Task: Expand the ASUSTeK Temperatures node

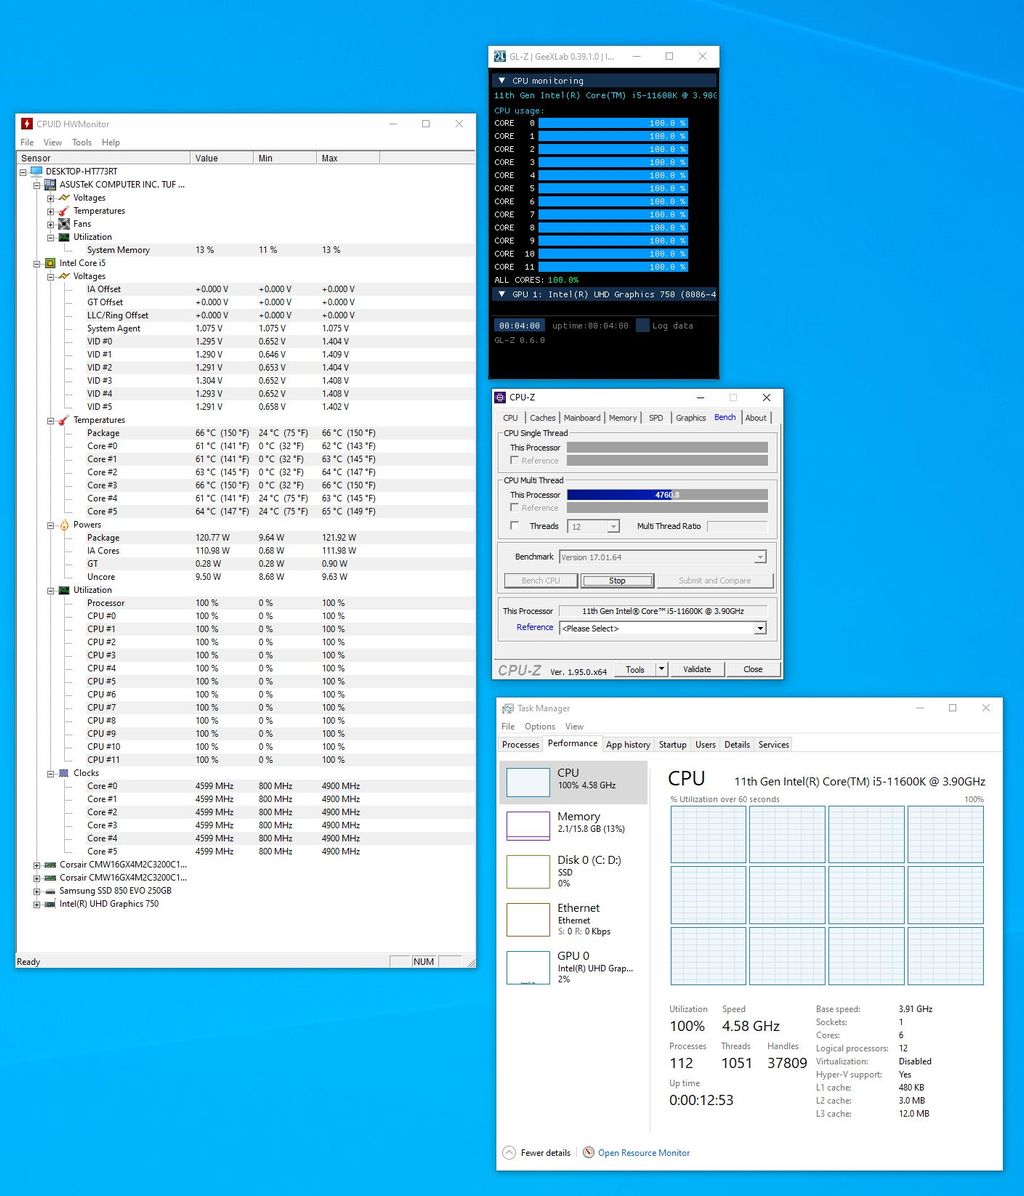Action: 50,211
